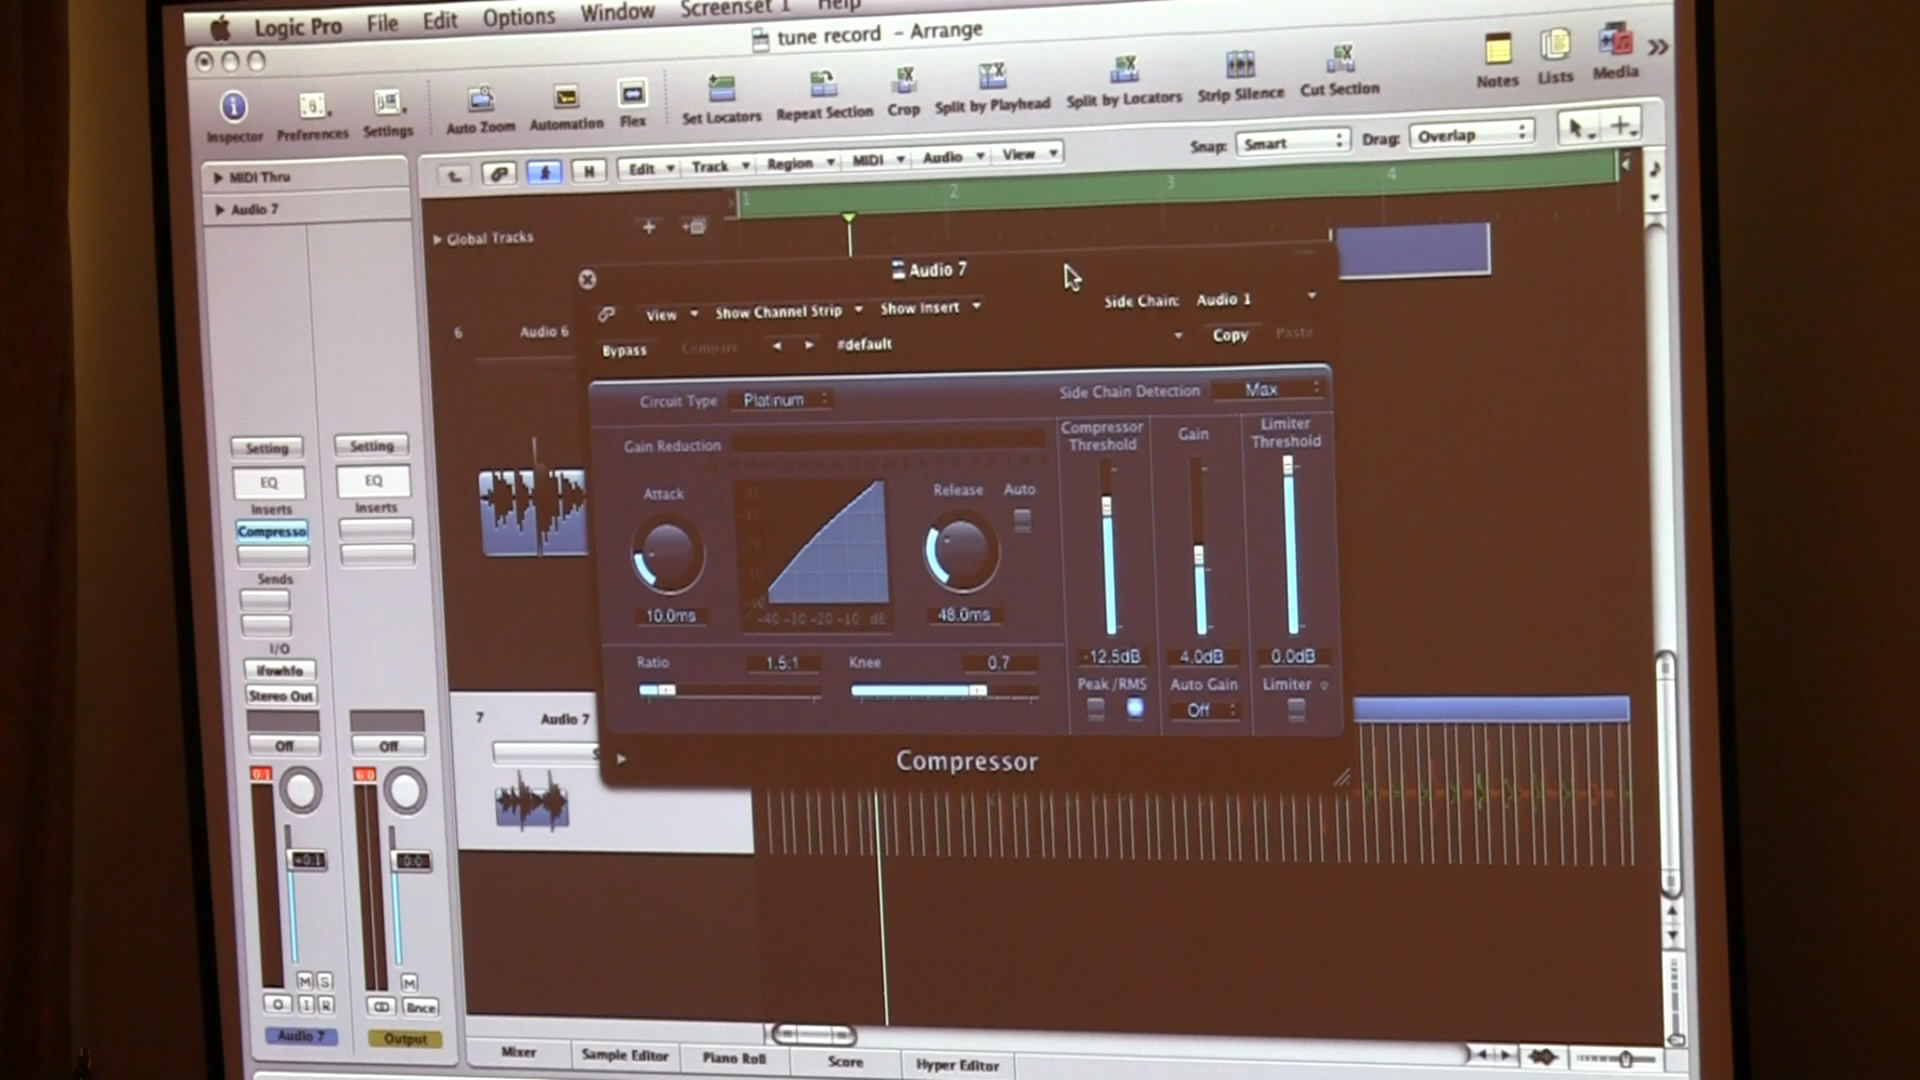Screen dimensions: 1920x1080
Task: Click the Copy button in the plugin header
Action: [1230, 335]
